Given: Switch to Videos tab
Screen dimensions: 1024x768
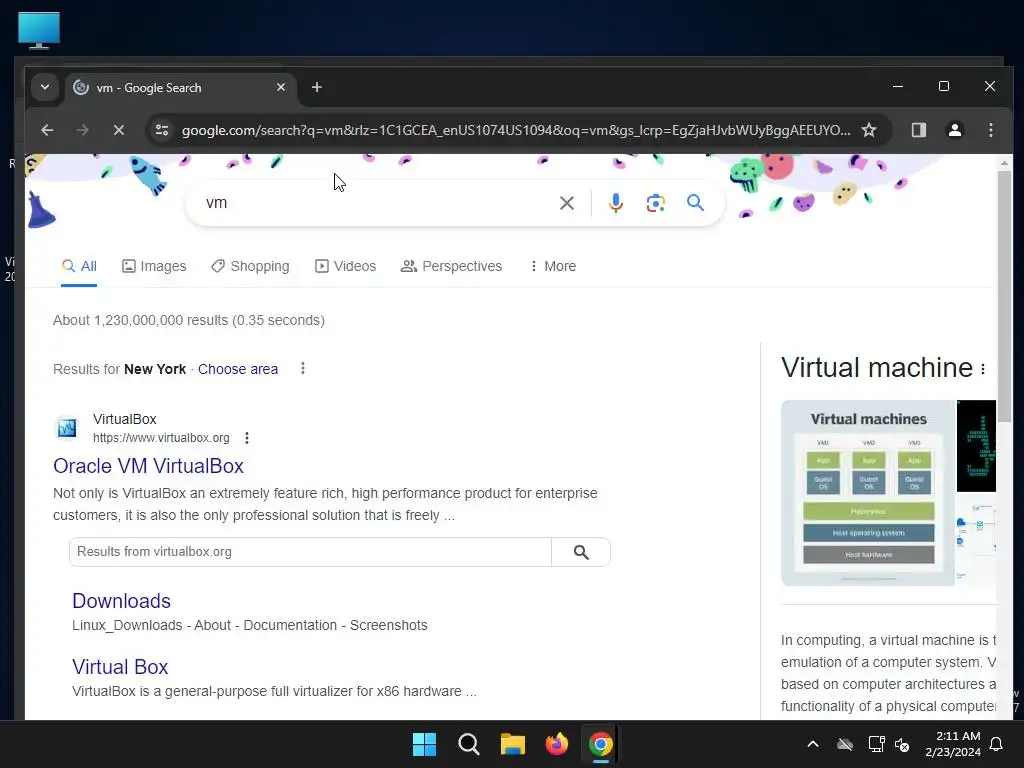Looking at the screenshot, I should click(x=345, y=266).
